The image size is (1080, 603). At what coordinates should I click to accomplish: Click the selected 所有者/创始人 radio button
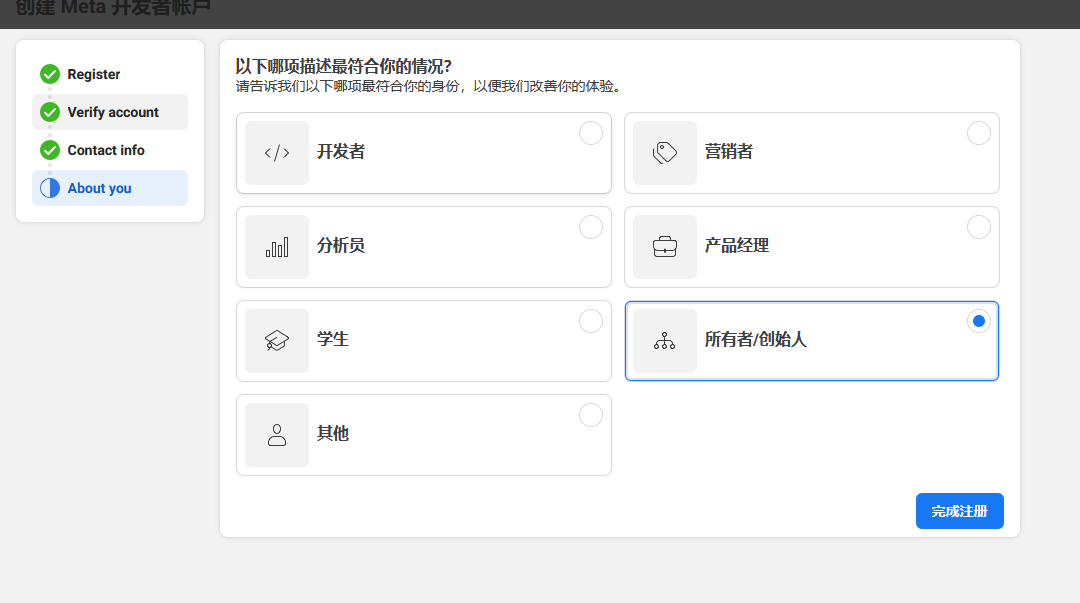979,321
